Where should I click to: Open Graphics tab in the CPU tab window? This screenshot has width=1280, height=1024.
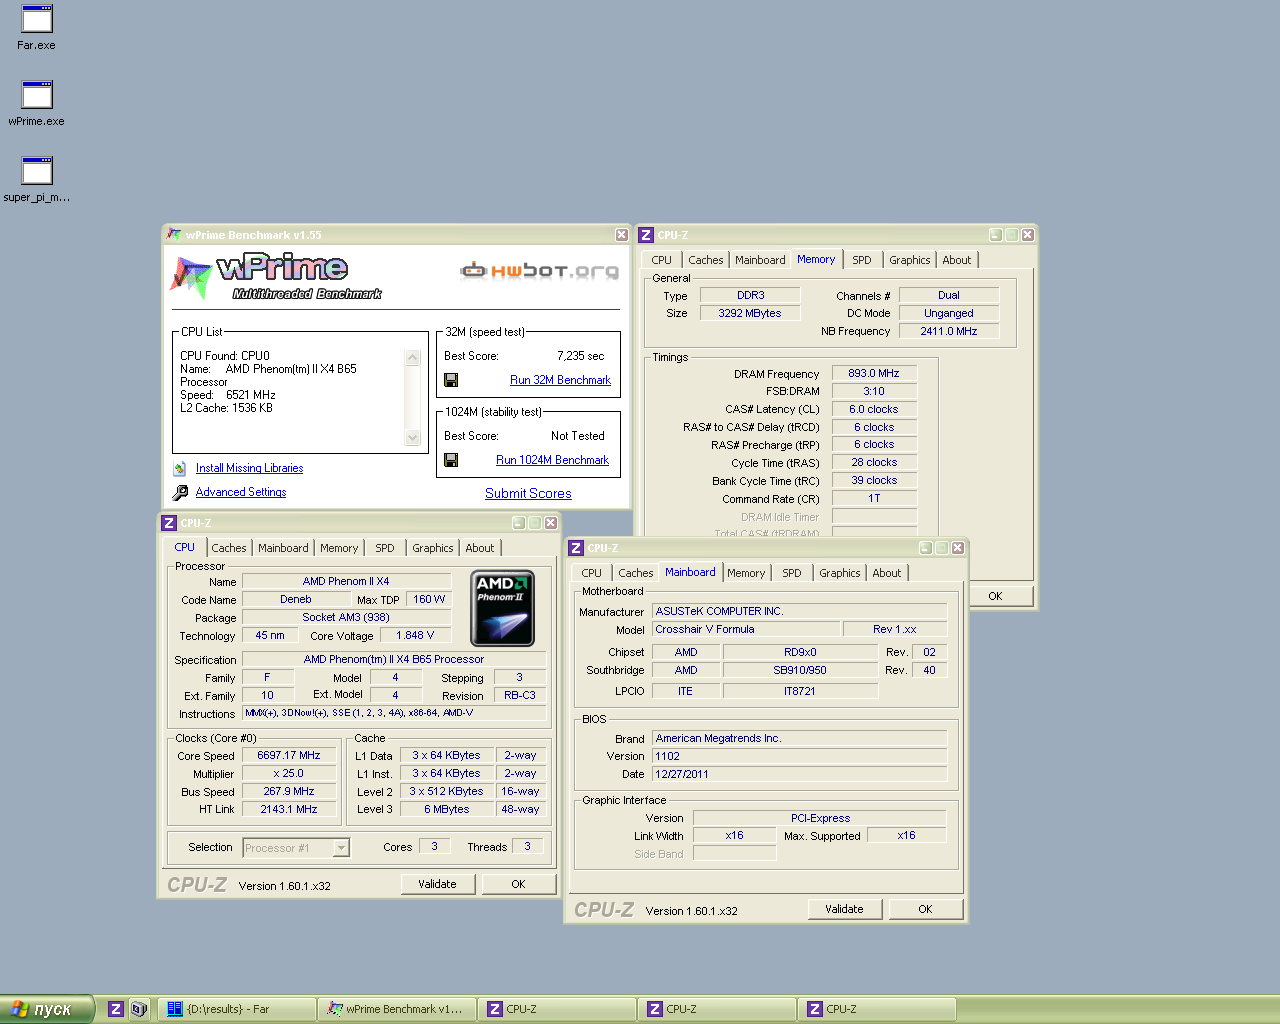point(433,548)
